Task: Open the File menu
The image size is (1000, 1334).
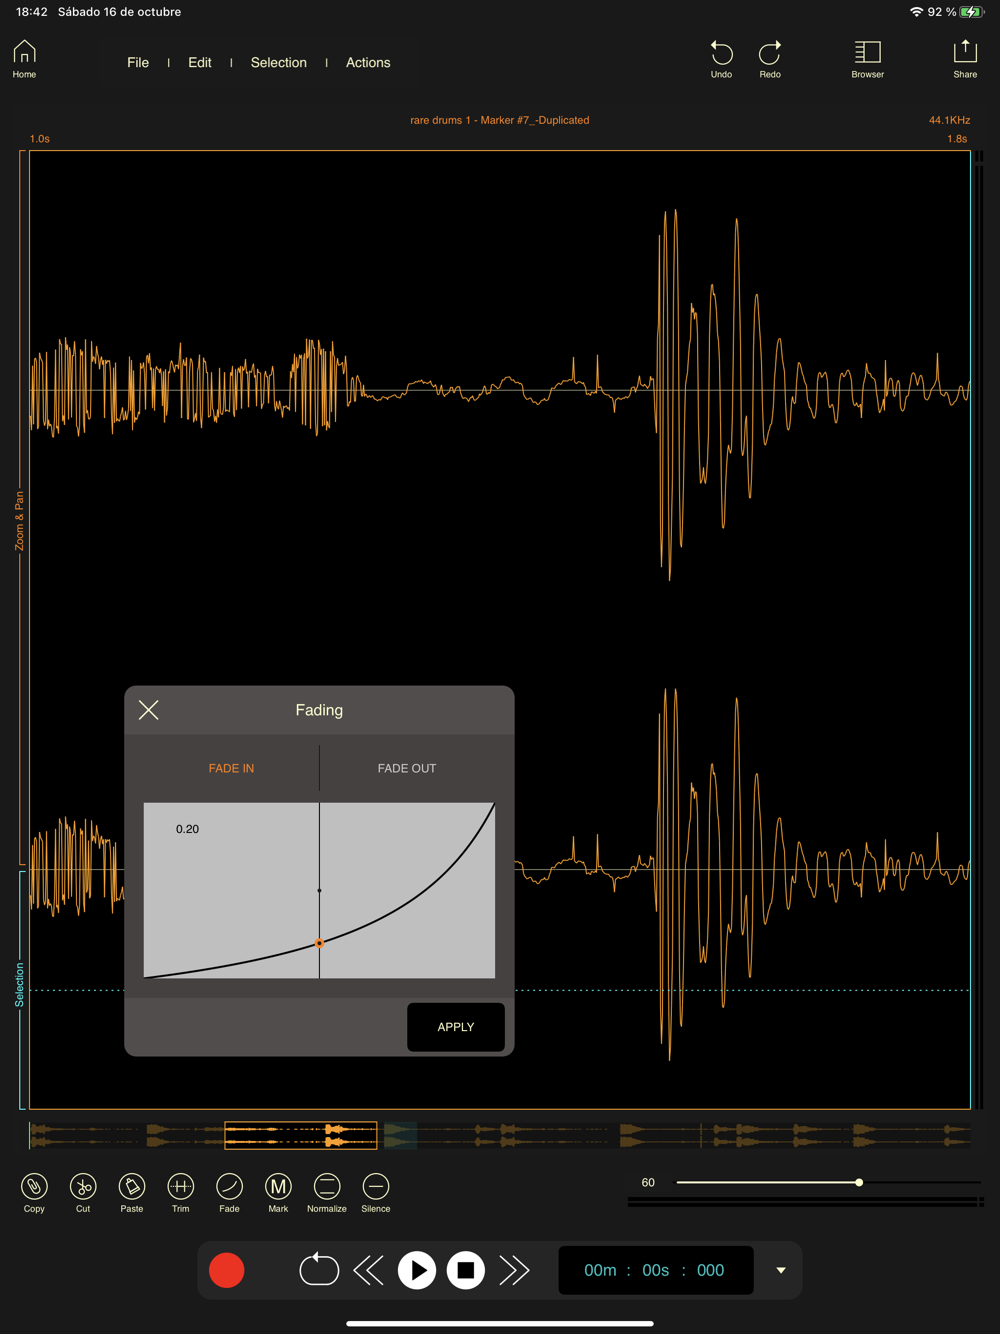Action: pos(138,62)
